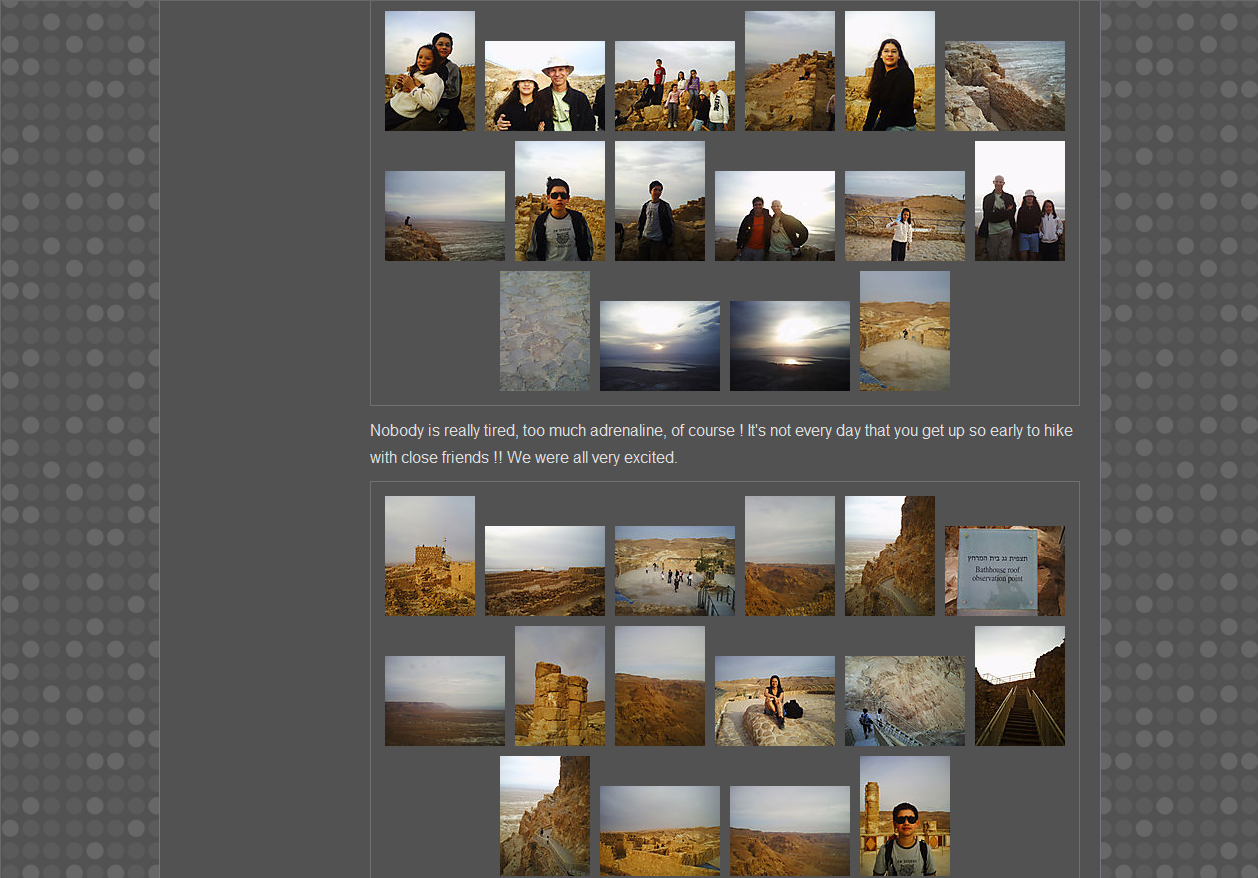Open the sunglasses man beside stone column photo
The width and height of the screenshot is (1258, 878).
coord(904,816)
